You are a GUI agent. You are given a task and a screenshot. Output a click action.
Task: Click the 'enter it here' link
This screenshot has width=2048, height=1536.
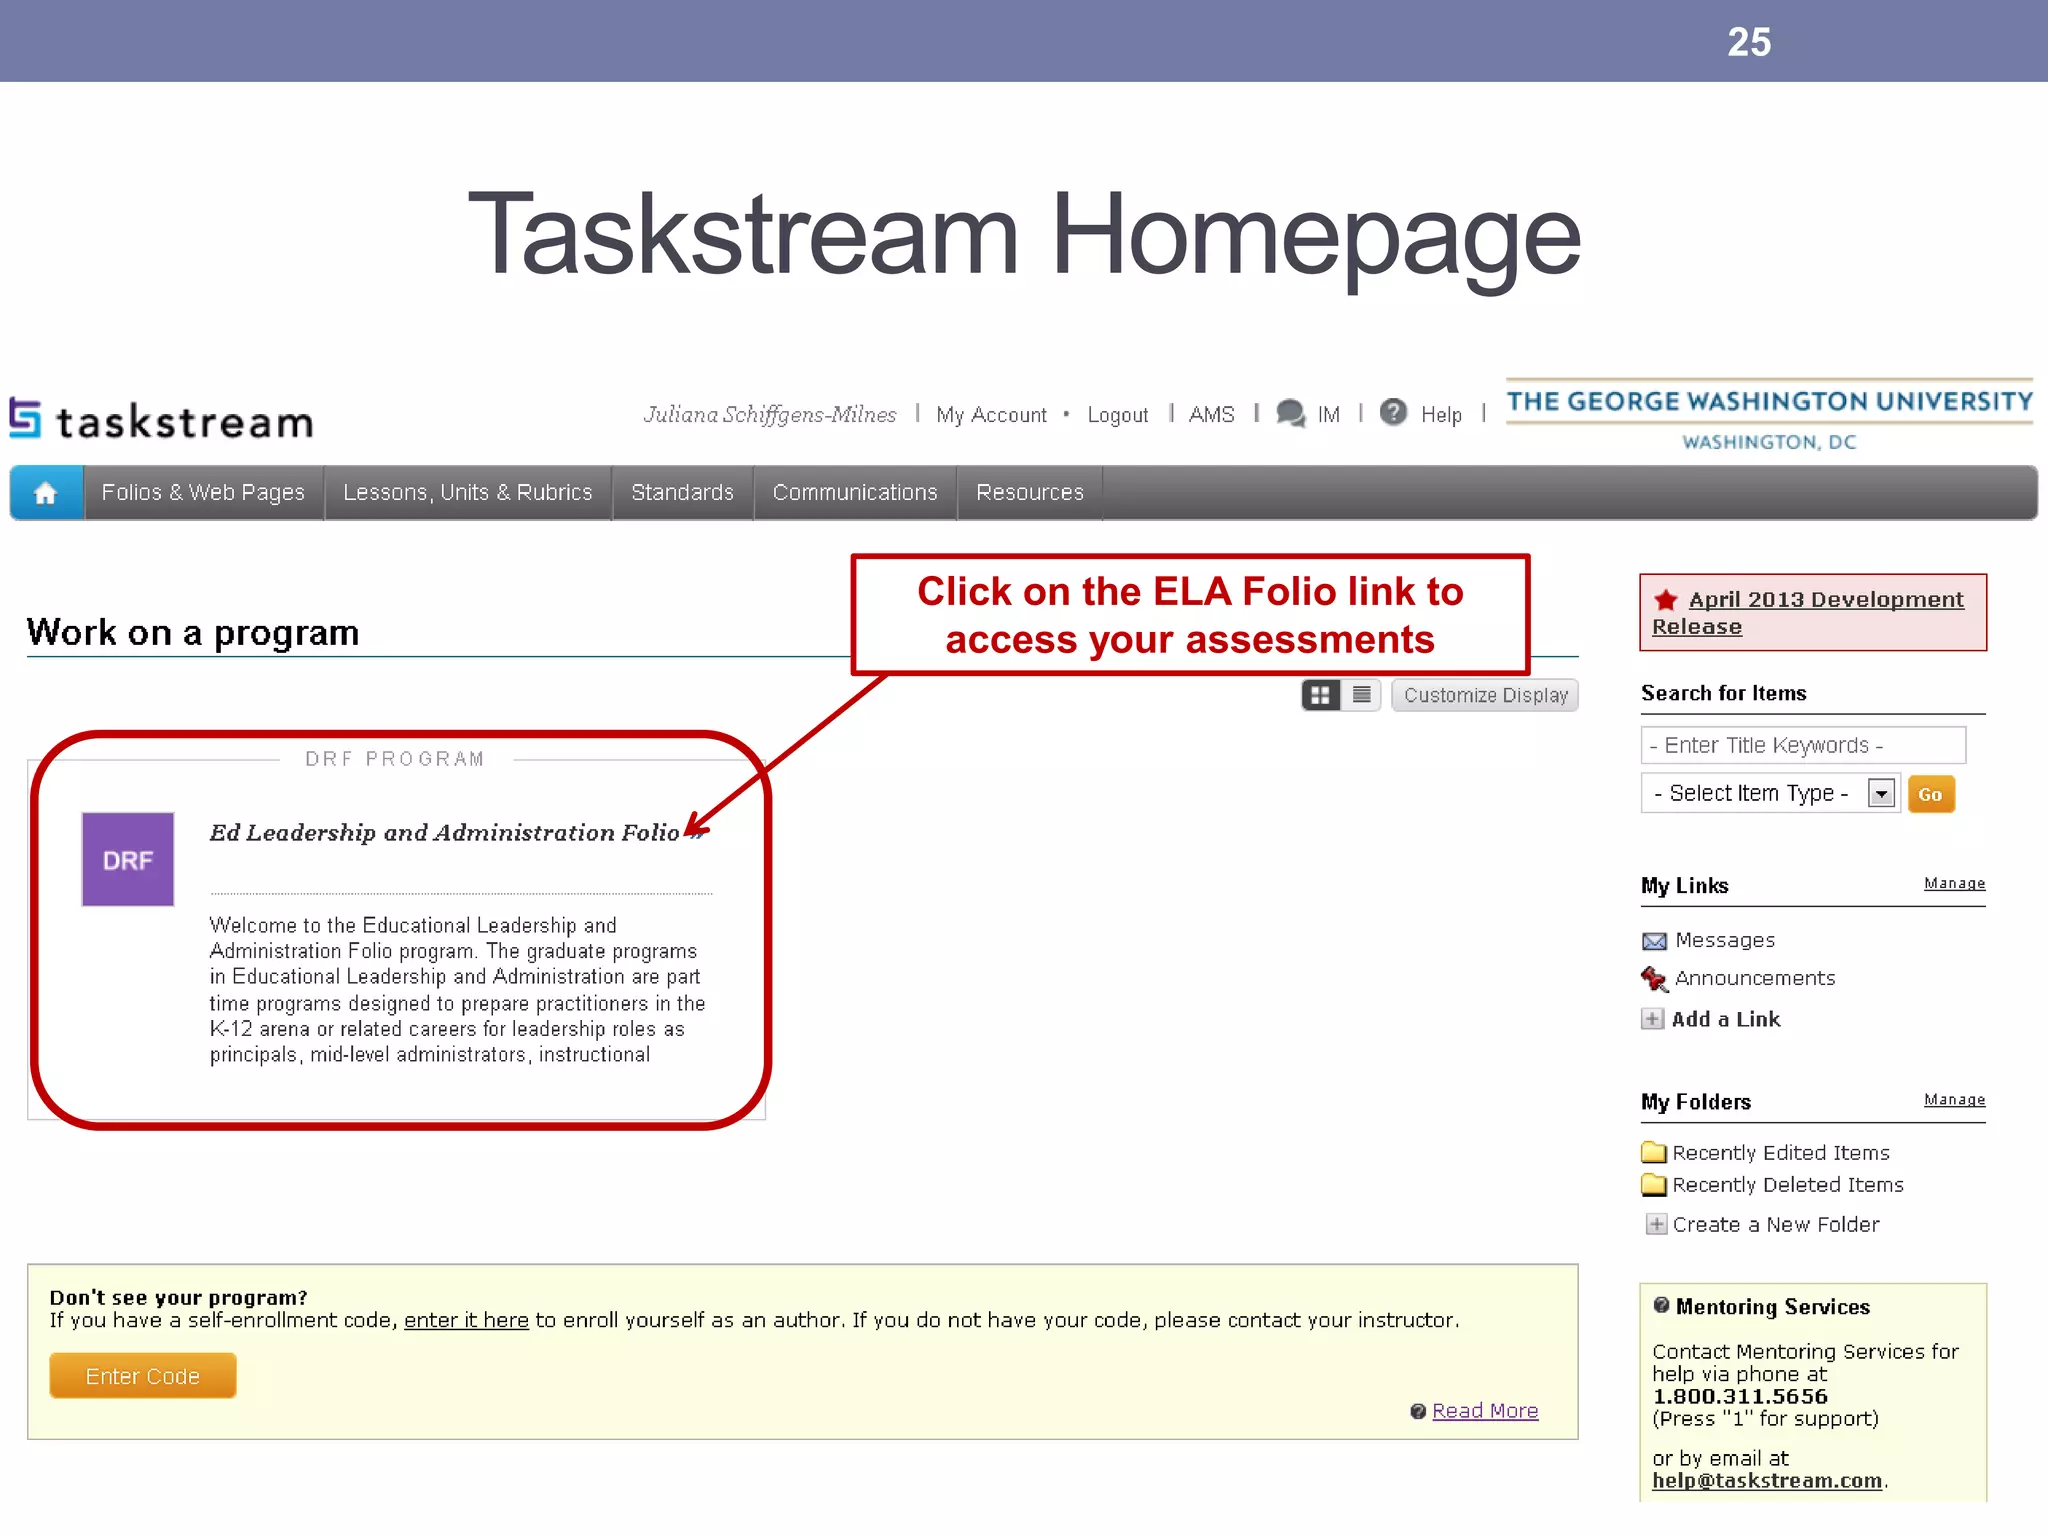coord(466,1320)
